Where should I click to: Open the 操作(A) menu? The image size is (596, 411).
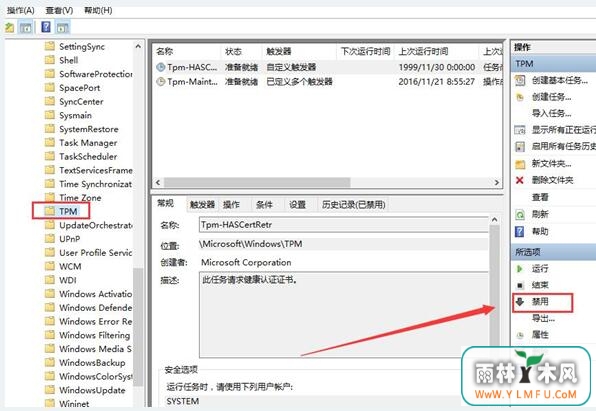pyautogui.click(x=21, y=10)
